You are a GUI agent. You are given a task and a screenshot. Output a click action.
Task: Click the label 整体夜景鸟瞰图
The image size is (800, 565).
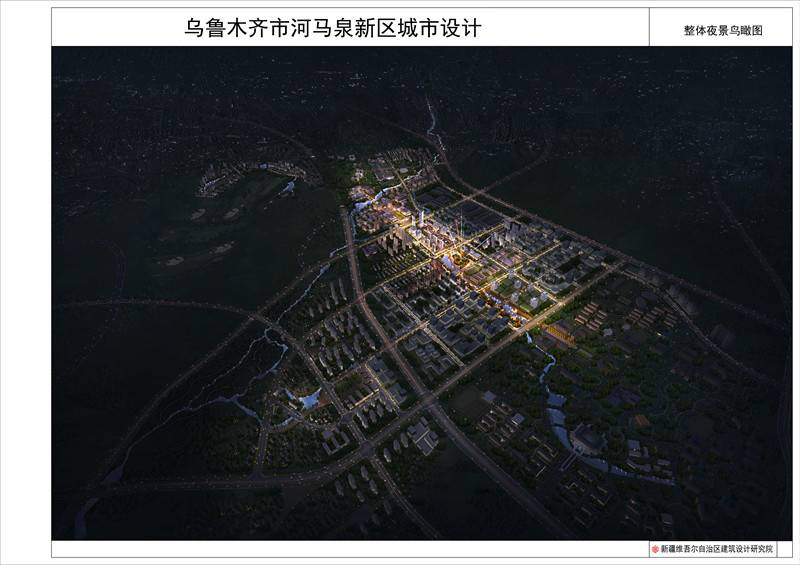click(723, 31)
